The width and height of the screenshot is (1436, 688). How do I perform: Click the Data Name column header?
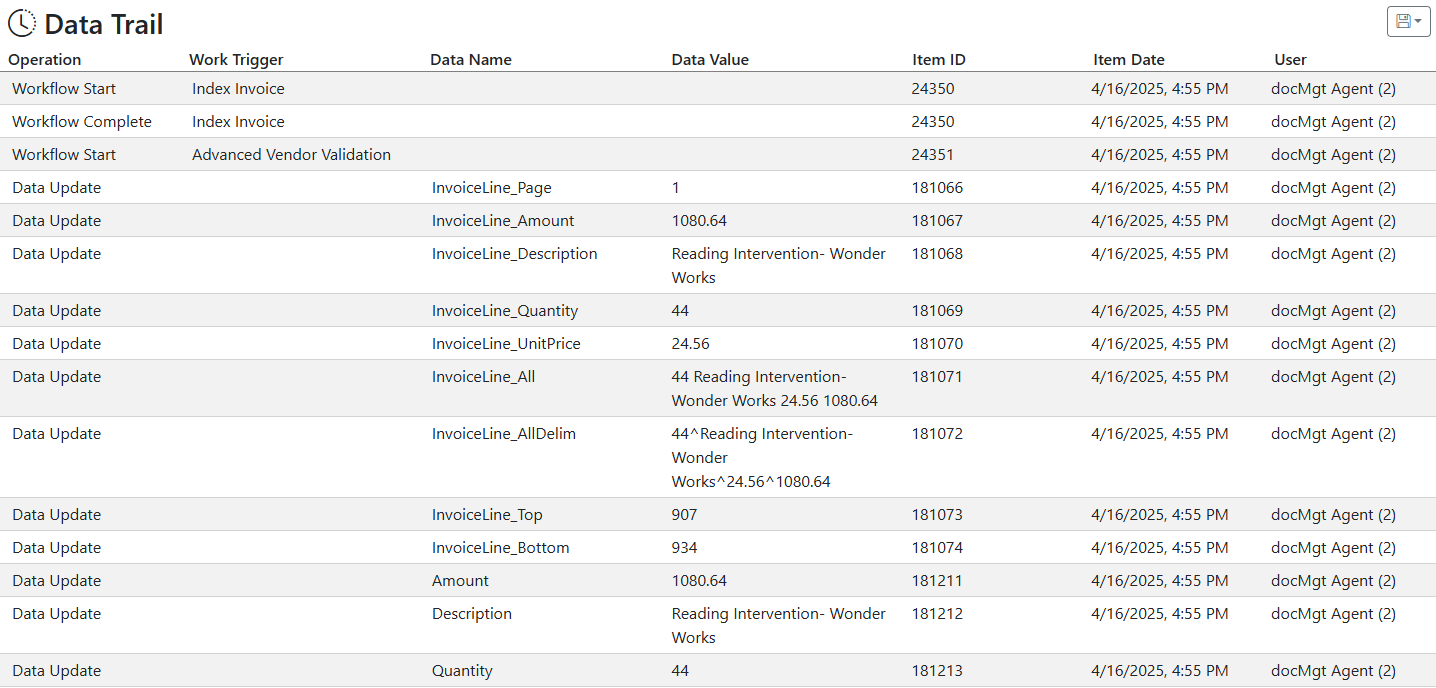(x=471, y=60)
